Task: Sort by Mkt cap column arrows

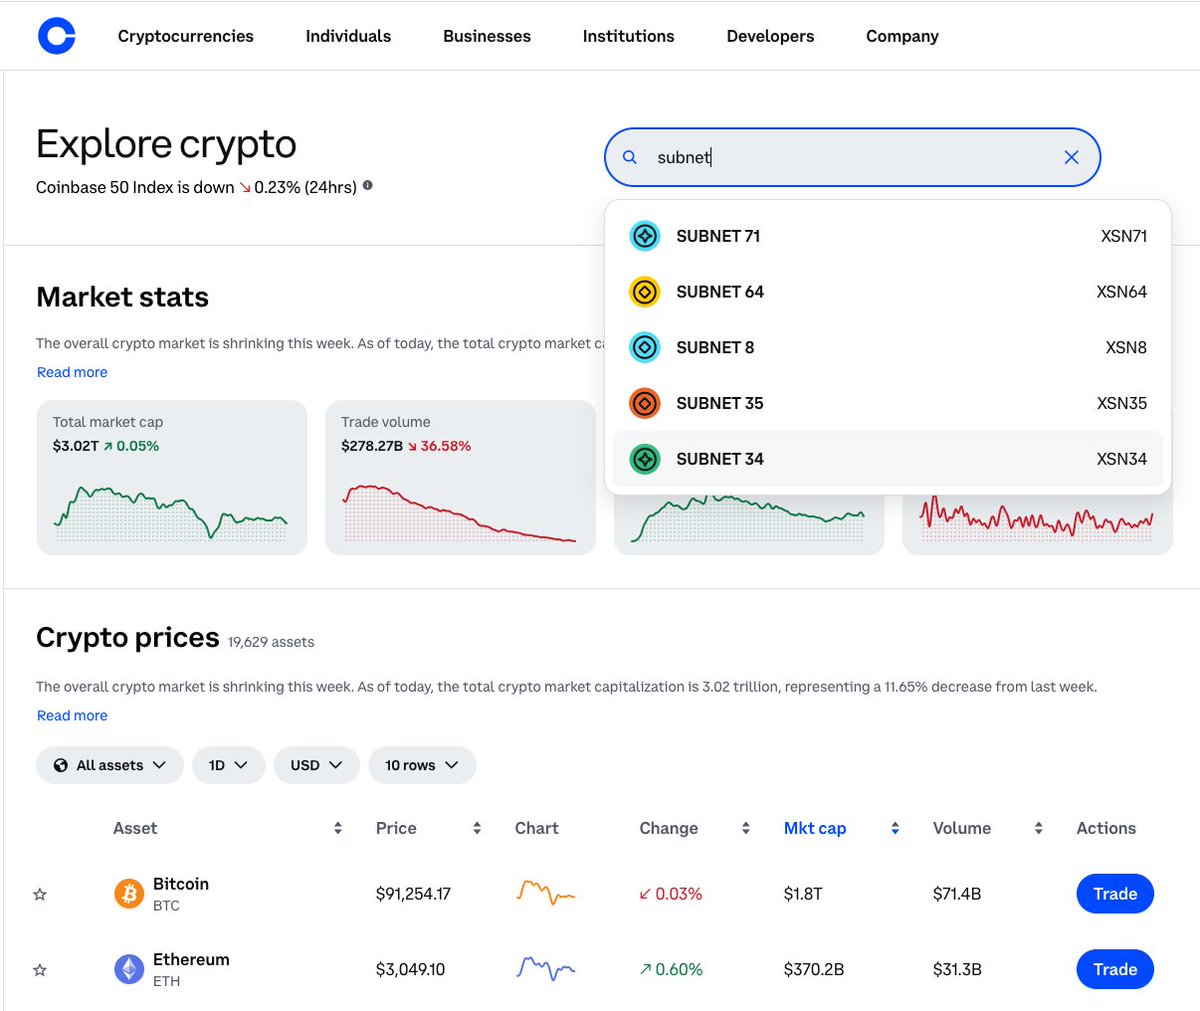Action: click(x=895, y=828)
